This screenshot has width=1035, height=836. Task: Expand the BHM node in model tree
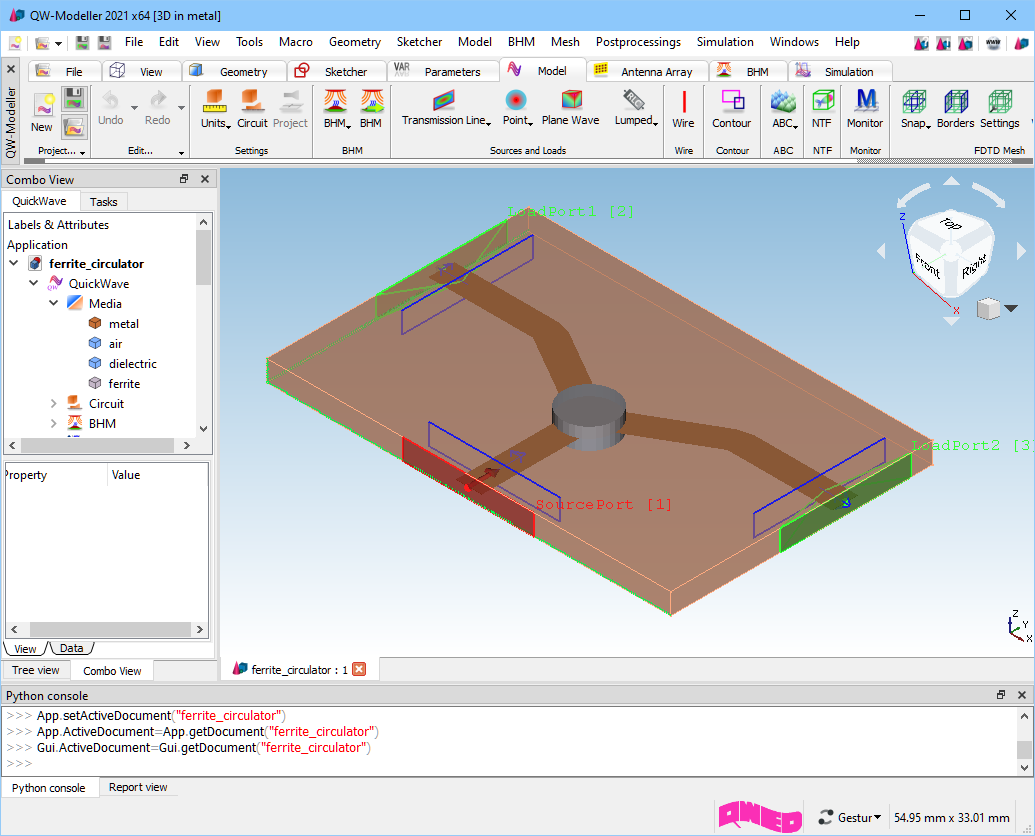53,424
